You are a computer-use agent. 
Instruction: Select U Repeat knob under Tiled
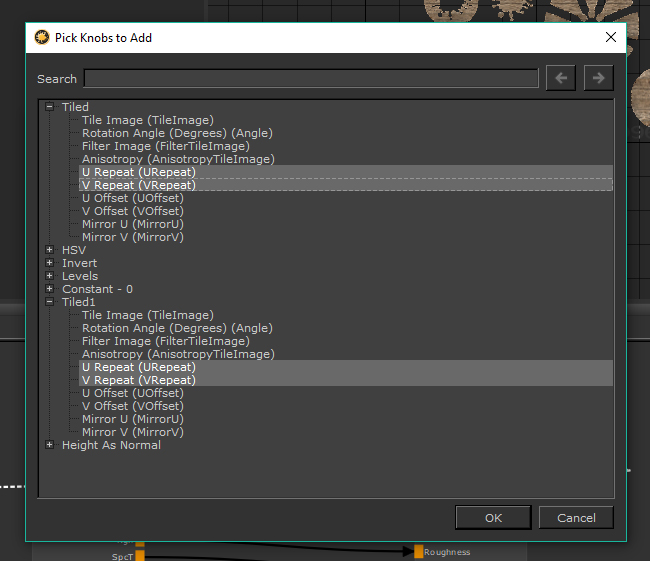[138, 172]
